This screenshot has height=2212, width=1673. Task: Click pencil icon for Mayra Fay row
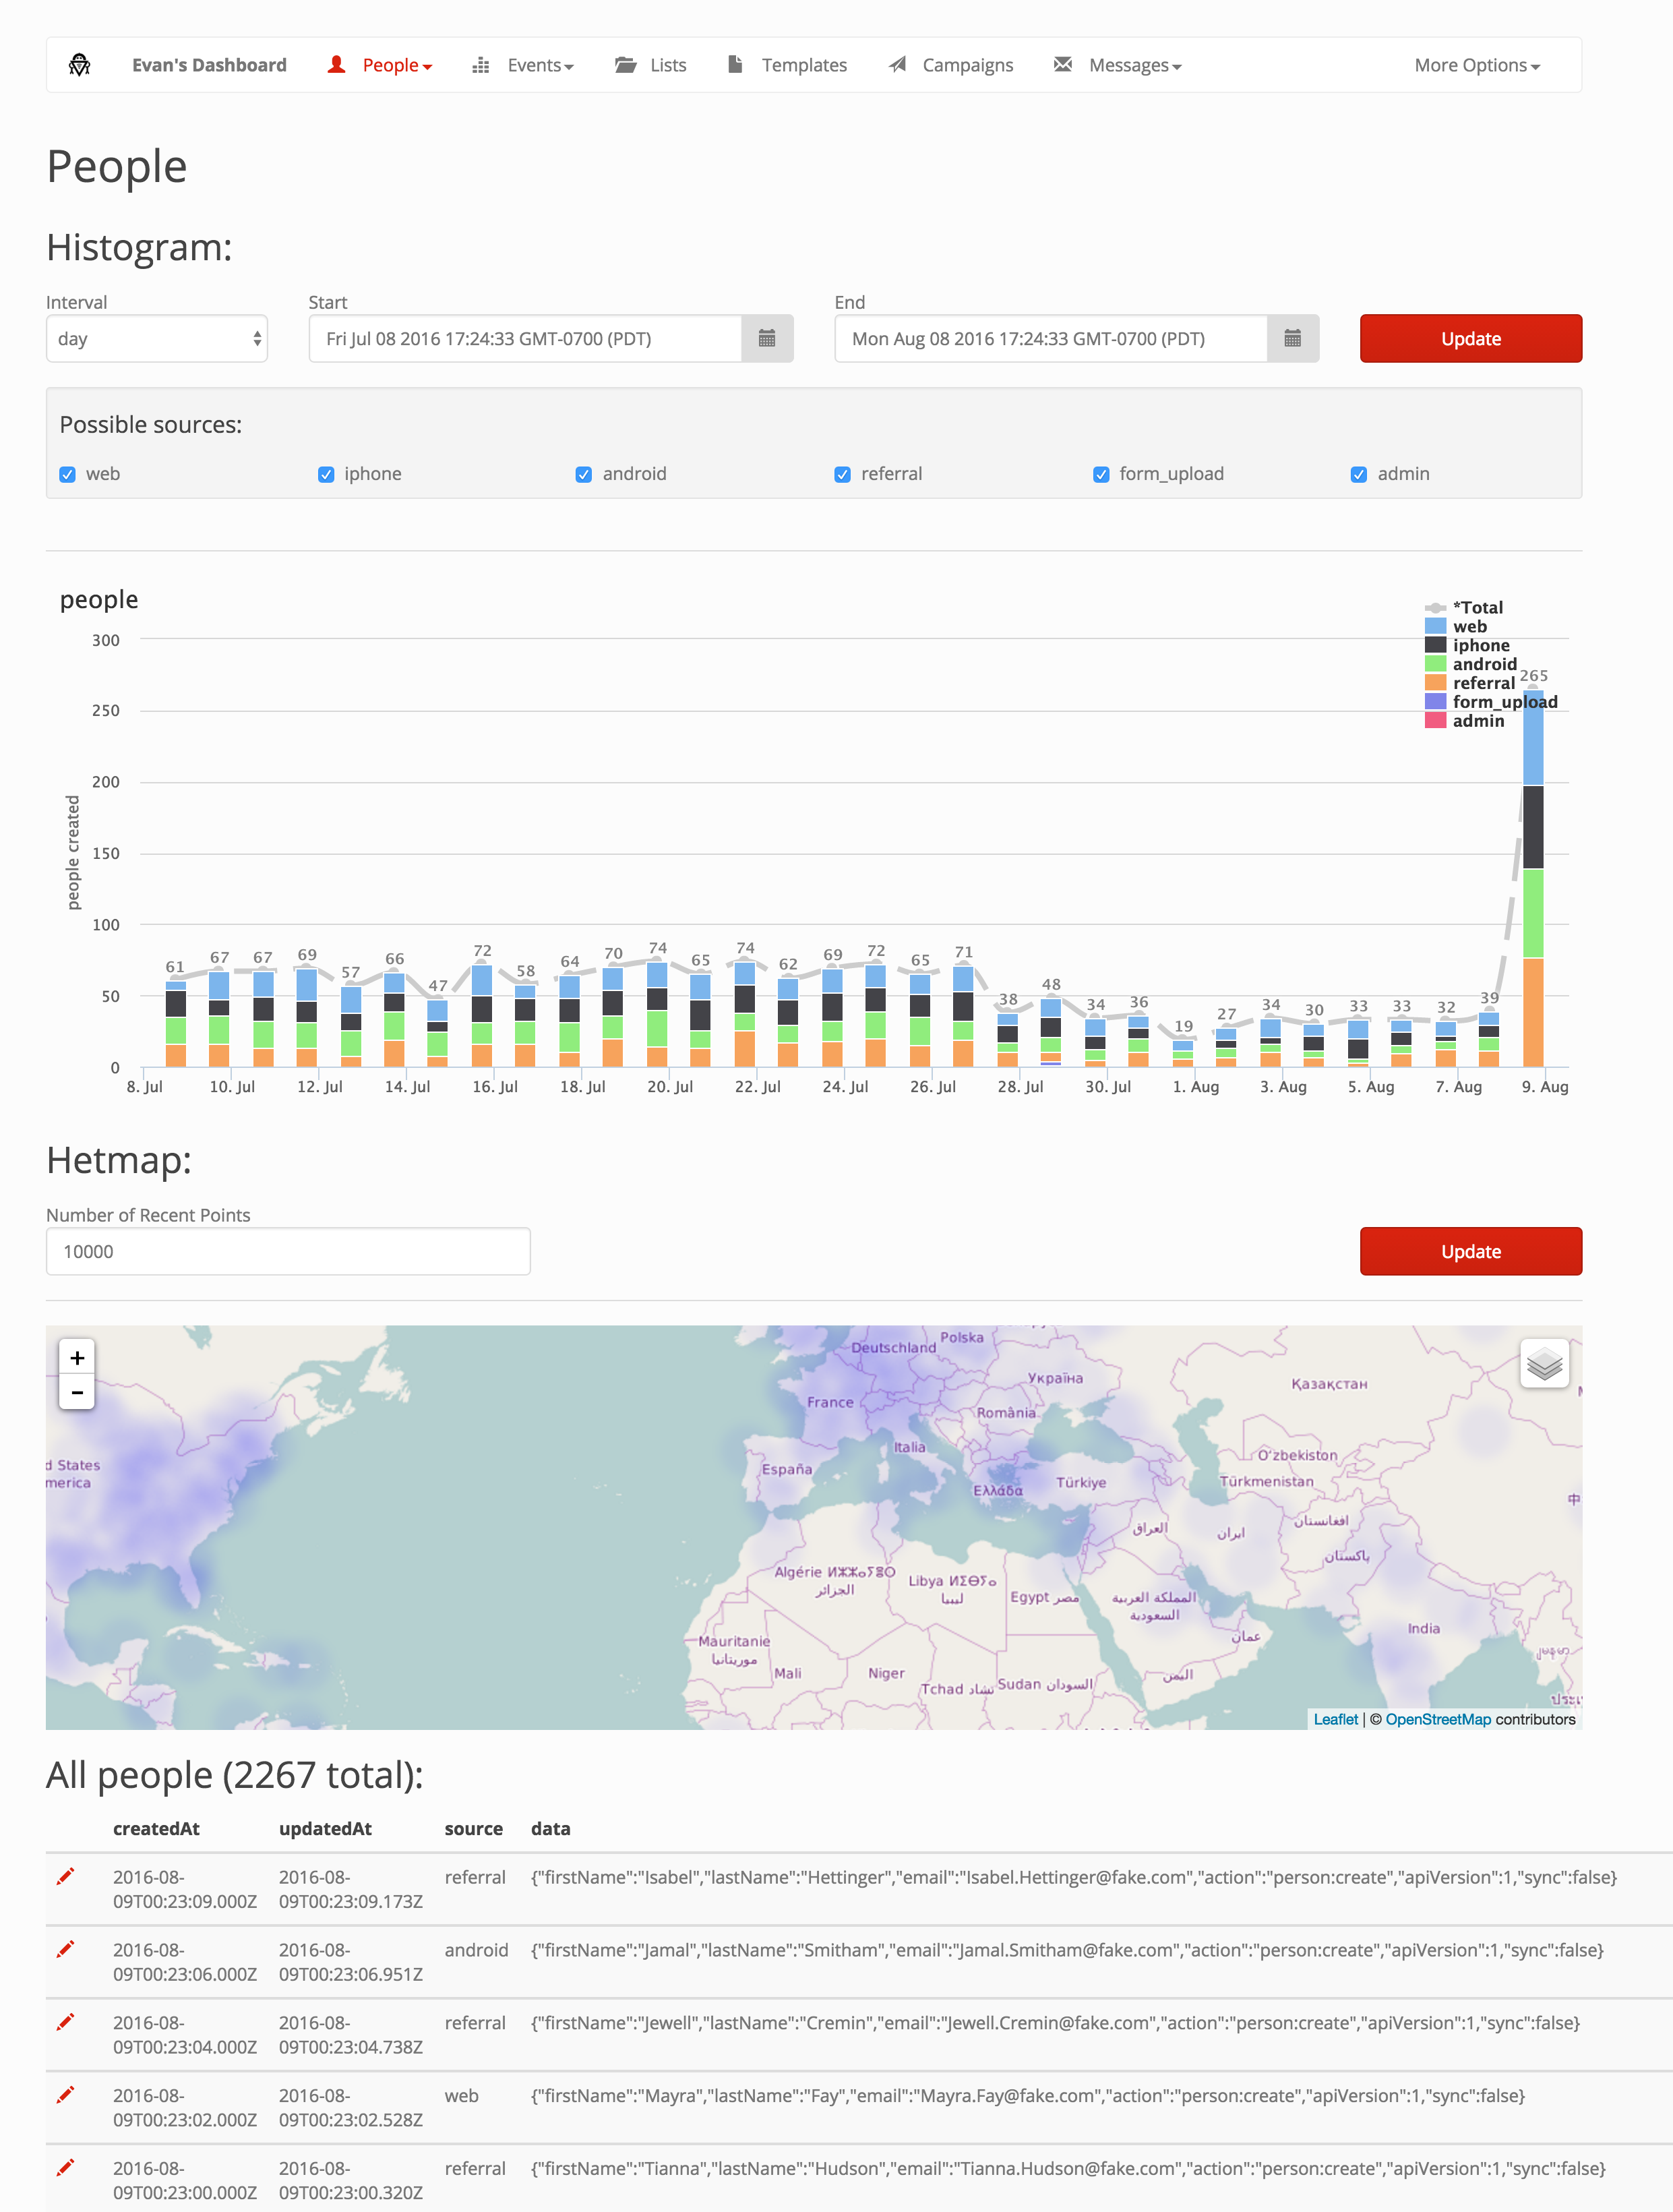tap(66, 2094)
